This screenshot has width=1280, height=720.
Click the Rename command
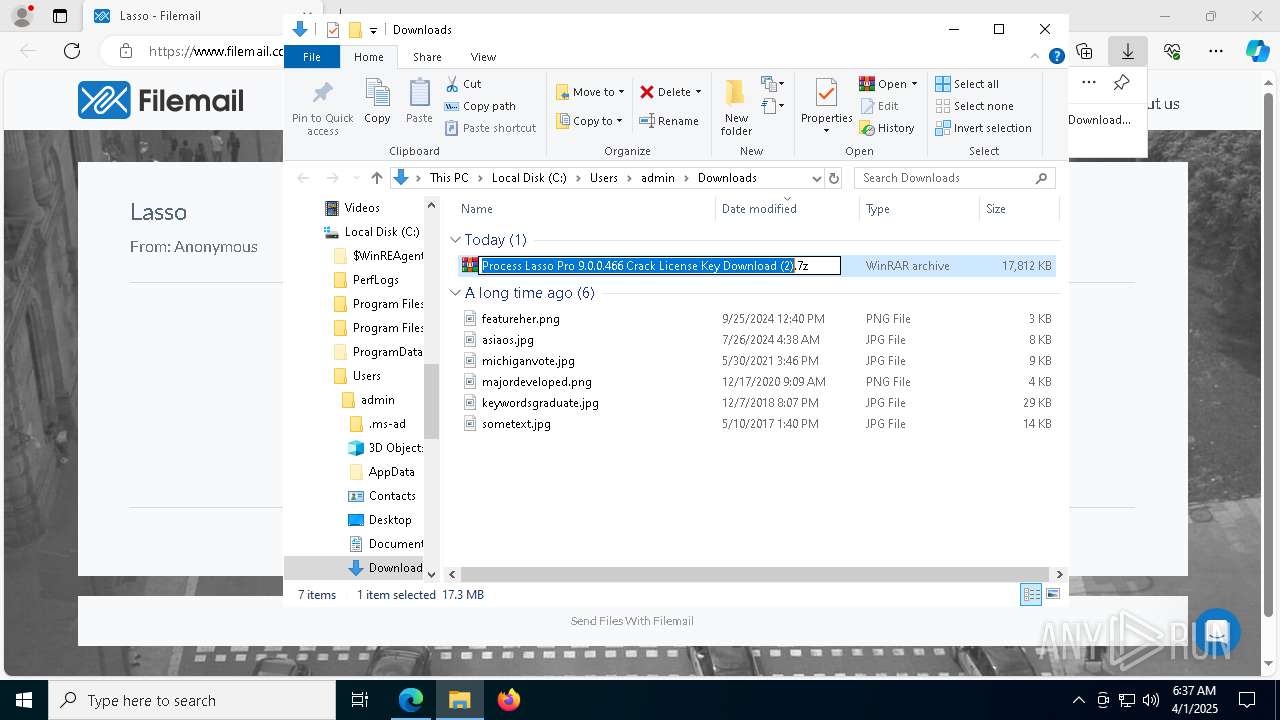coord(669,121)
